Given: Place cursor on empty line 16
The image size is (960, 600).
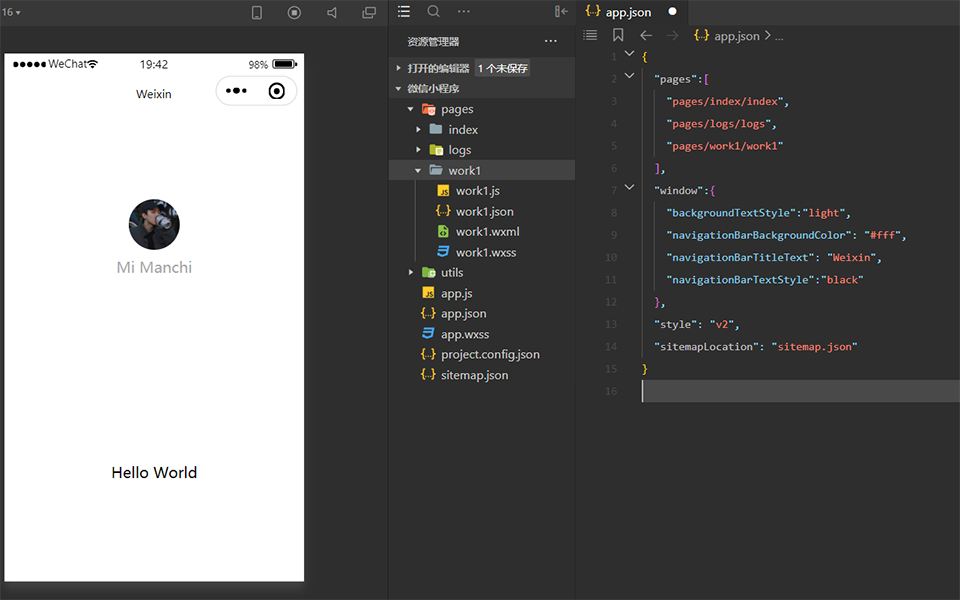Looking at the screenshot, I should [800, 391].
